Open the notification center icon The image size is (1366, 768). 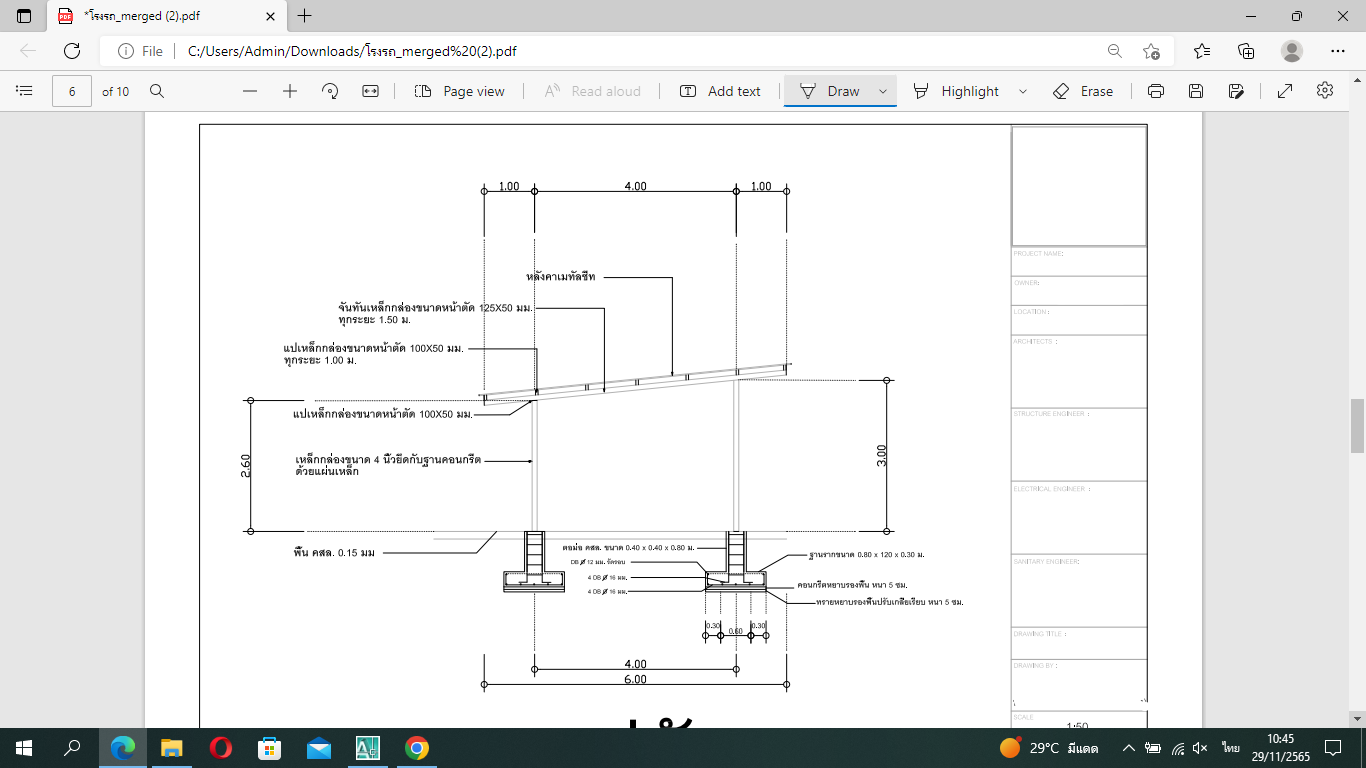pos(1333,748)
